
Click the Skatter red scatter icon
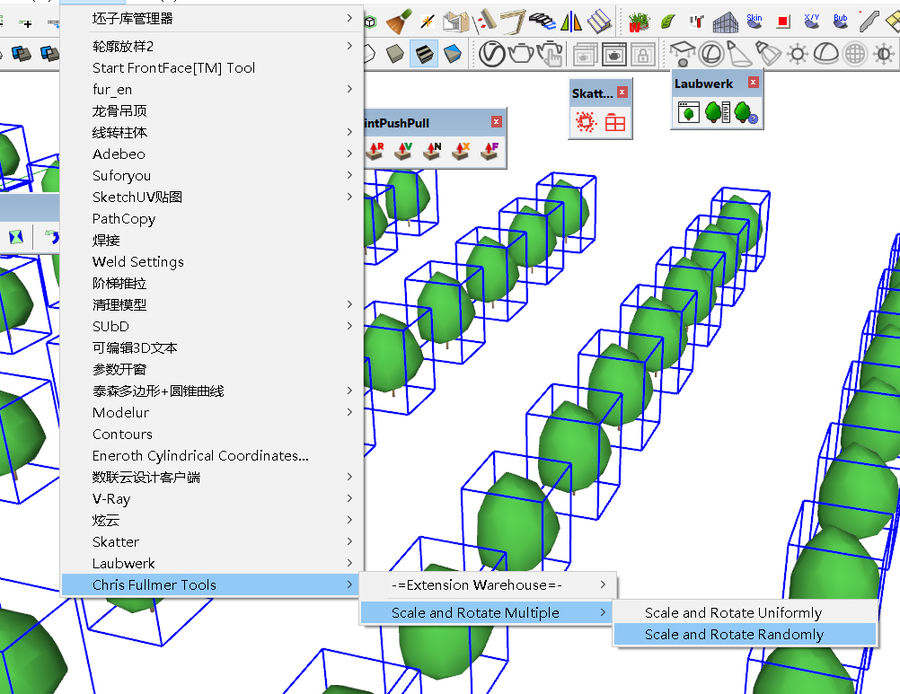586,122
